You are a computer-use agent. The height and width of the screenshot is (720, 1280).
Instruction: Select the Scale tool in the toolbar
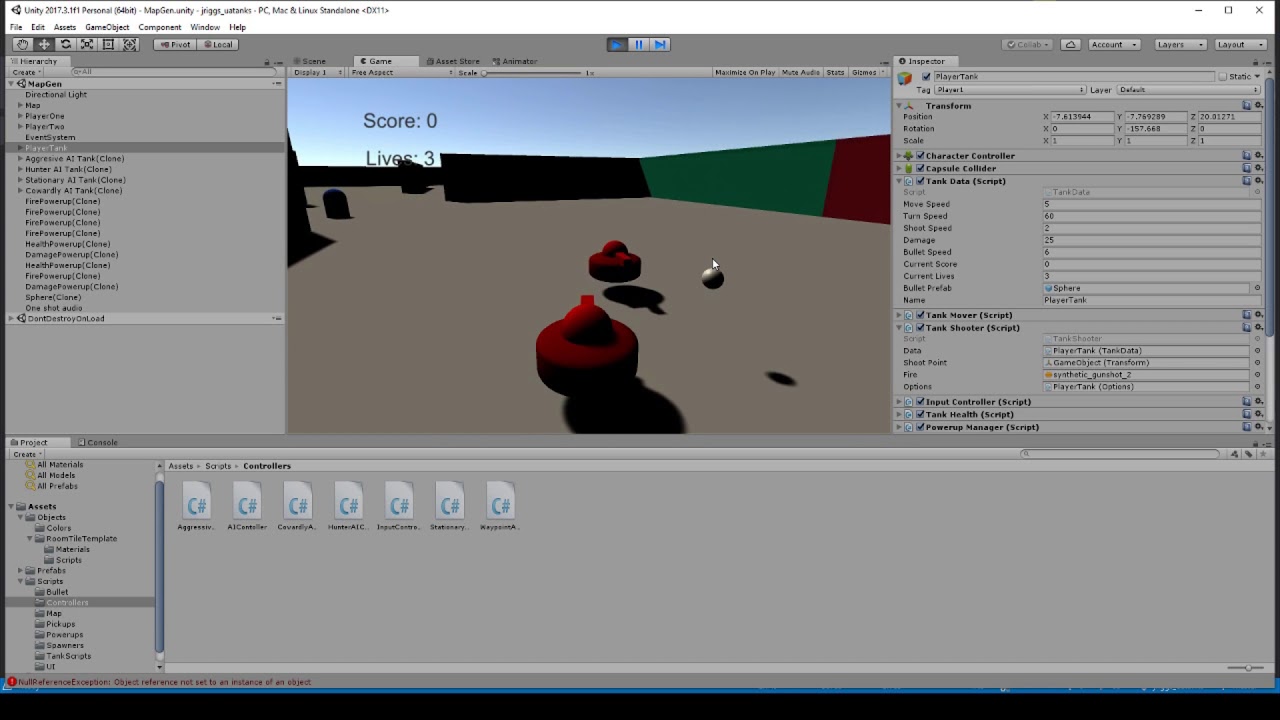(x=87, y=44)
